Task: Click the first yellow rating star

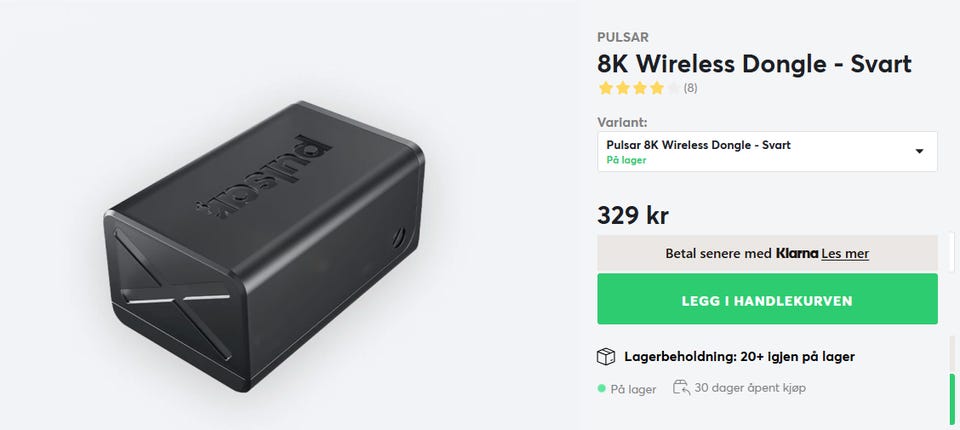Action: point(606,88)
